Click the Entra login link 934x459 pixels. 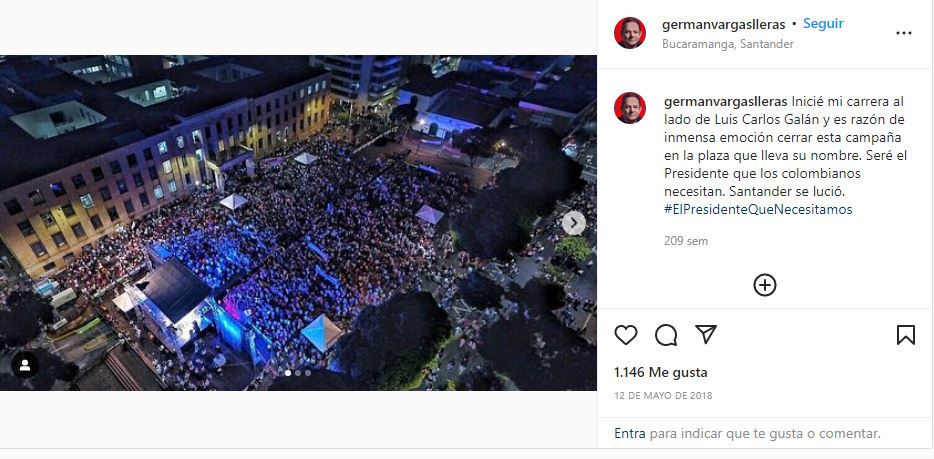click(630, 433)
